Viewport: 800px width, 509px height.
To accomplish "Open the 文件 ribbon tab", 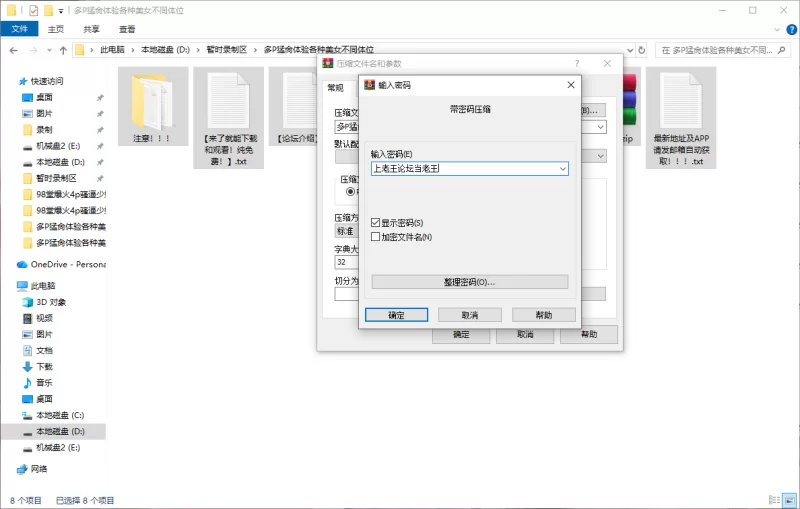I will point(19,29).
